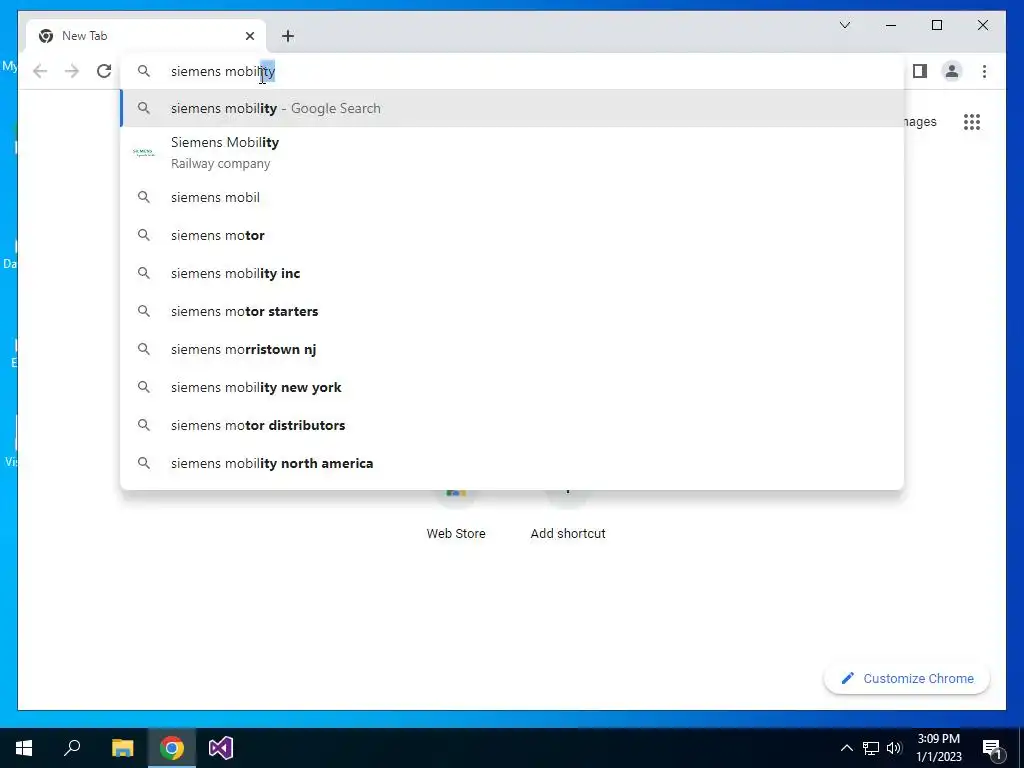Open the Google apps grid
This screenshot has height=768, width=1024.
[972, 121]
